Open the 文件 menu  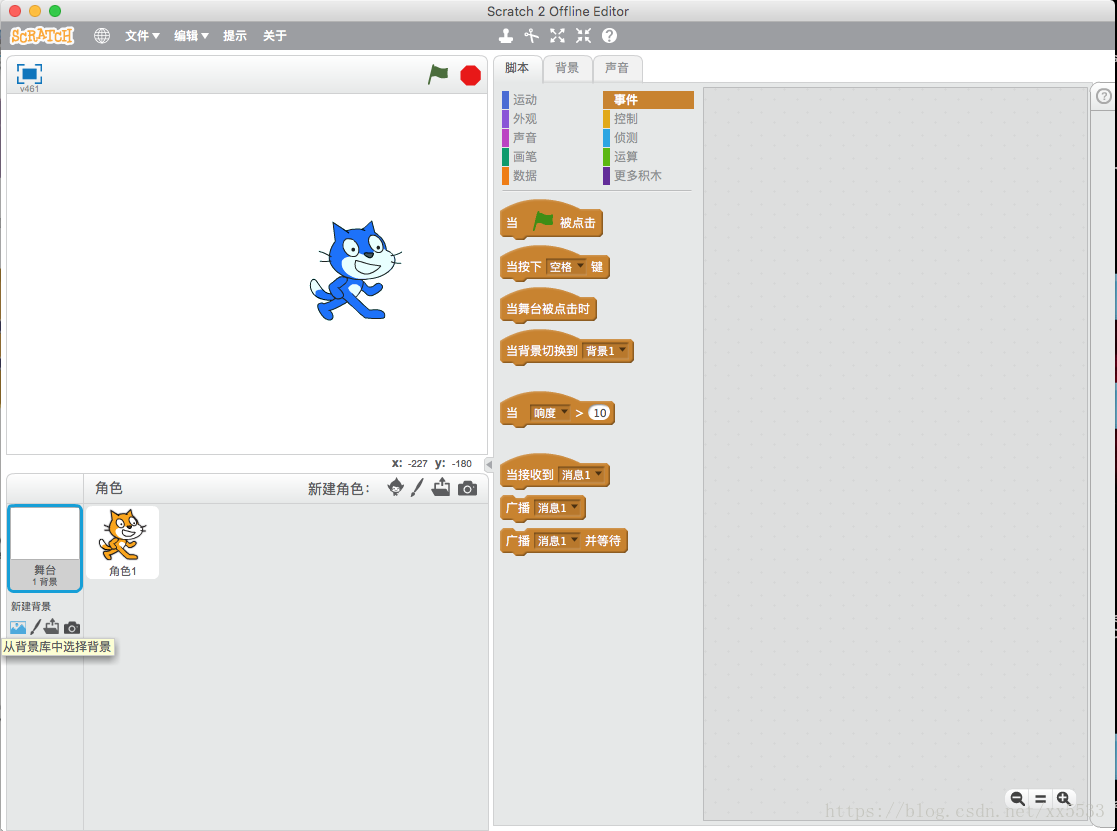[x=142, y=36]
